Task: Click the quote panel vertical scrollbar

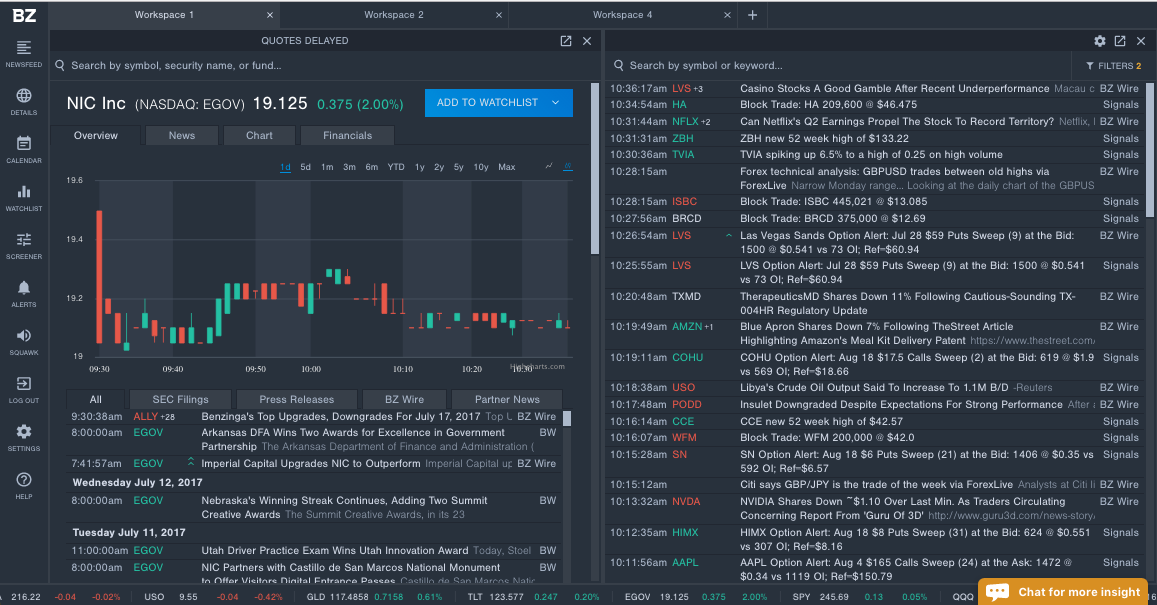Action: tap(595, 170)
